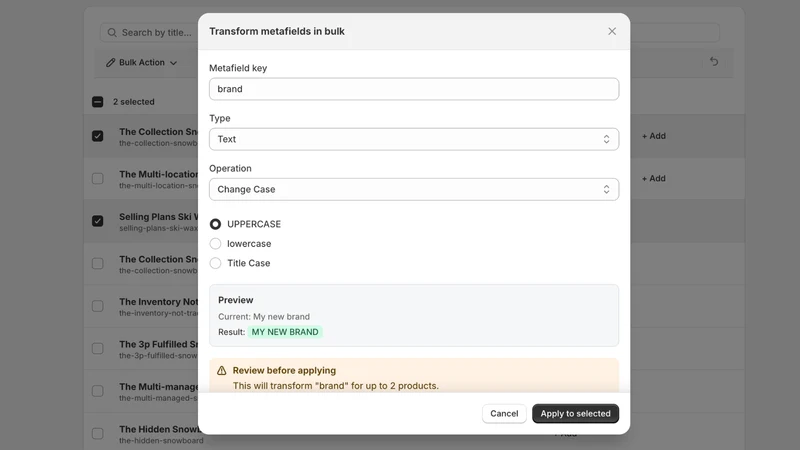Toggle the select-all checkbox beside 2 selected
Image resolution: width=800 pixels, height=450 pixels.
(x=97, y=102)
